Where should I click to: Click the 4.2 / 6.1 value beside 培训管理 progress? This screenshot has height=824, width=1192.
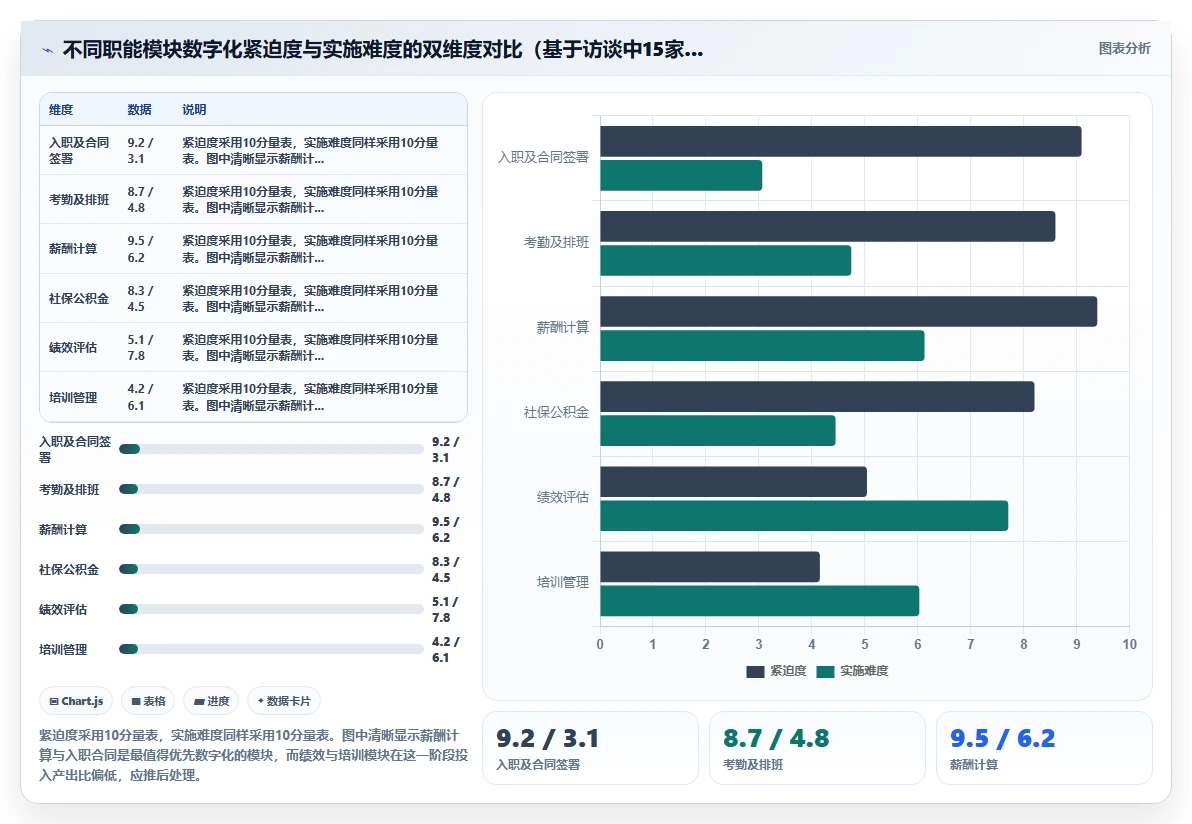445,650
